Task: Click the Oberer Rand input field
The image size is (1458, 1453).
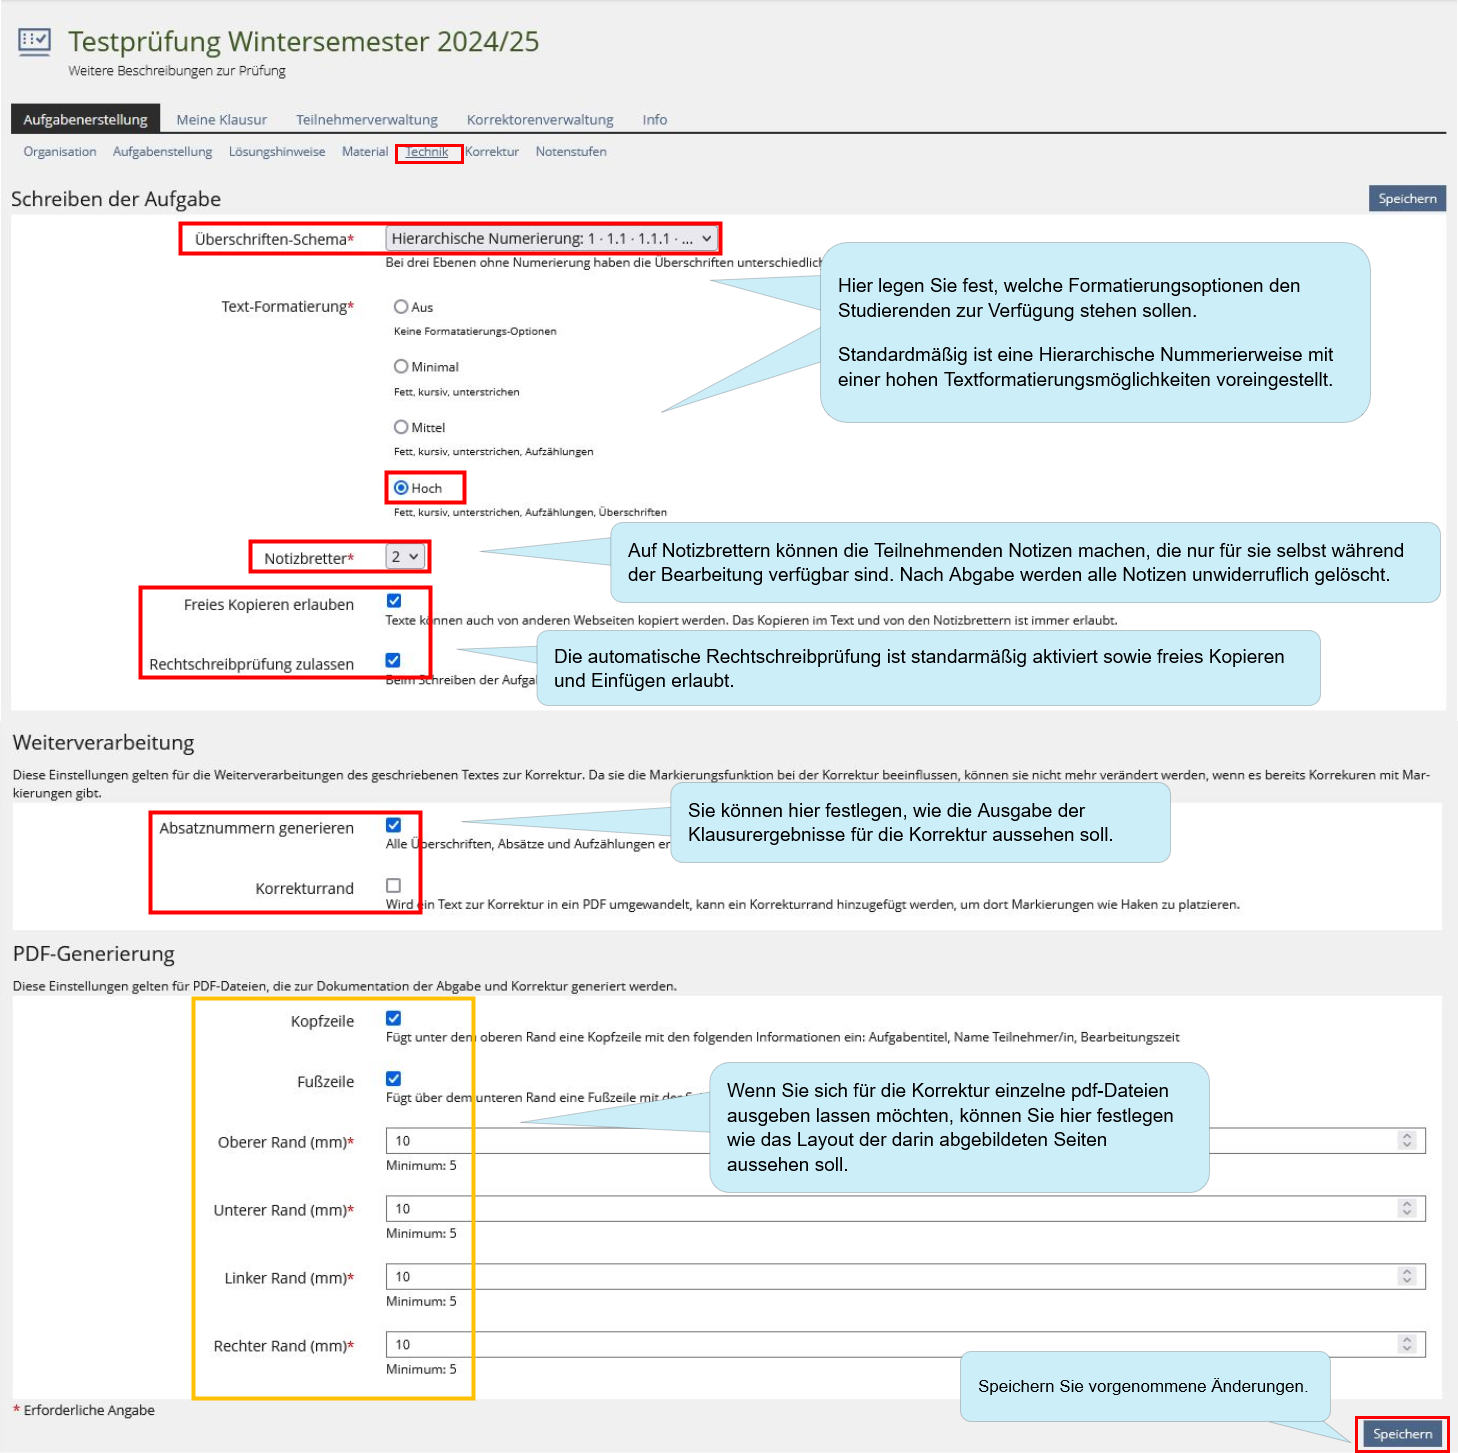Action: 905,1141
